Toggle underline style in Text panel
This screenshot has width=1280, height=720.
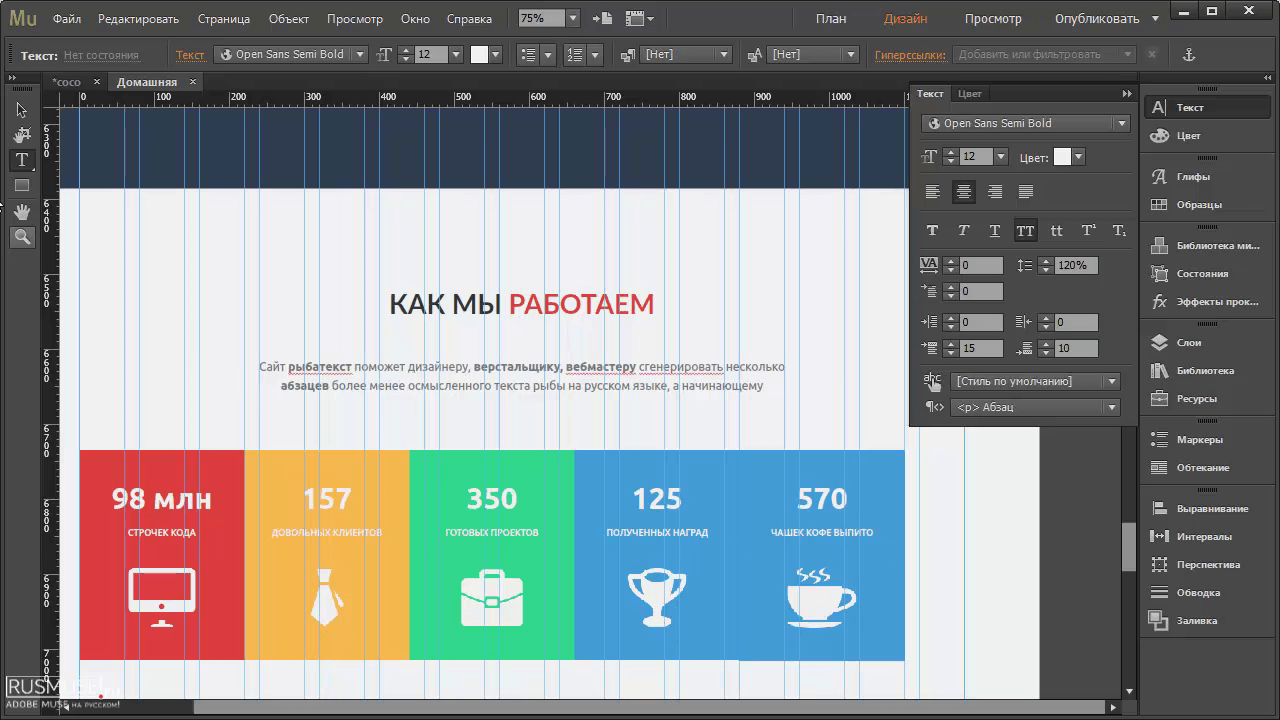pos(995,231)
